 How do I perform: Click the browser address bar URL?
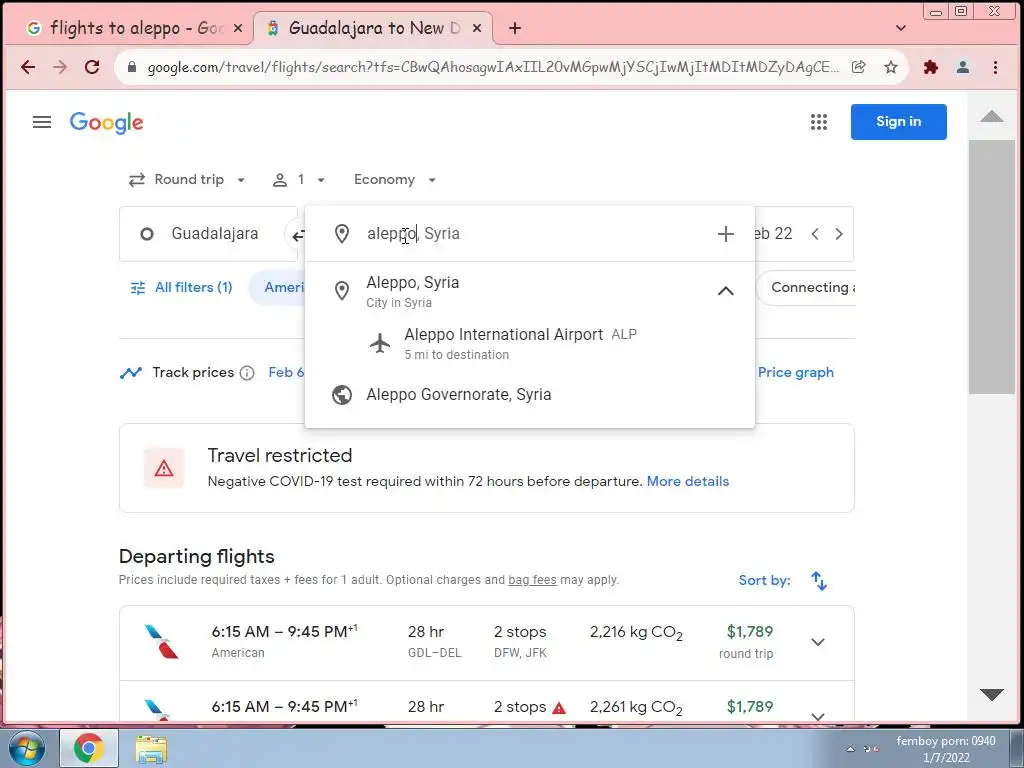pos(493,67)
